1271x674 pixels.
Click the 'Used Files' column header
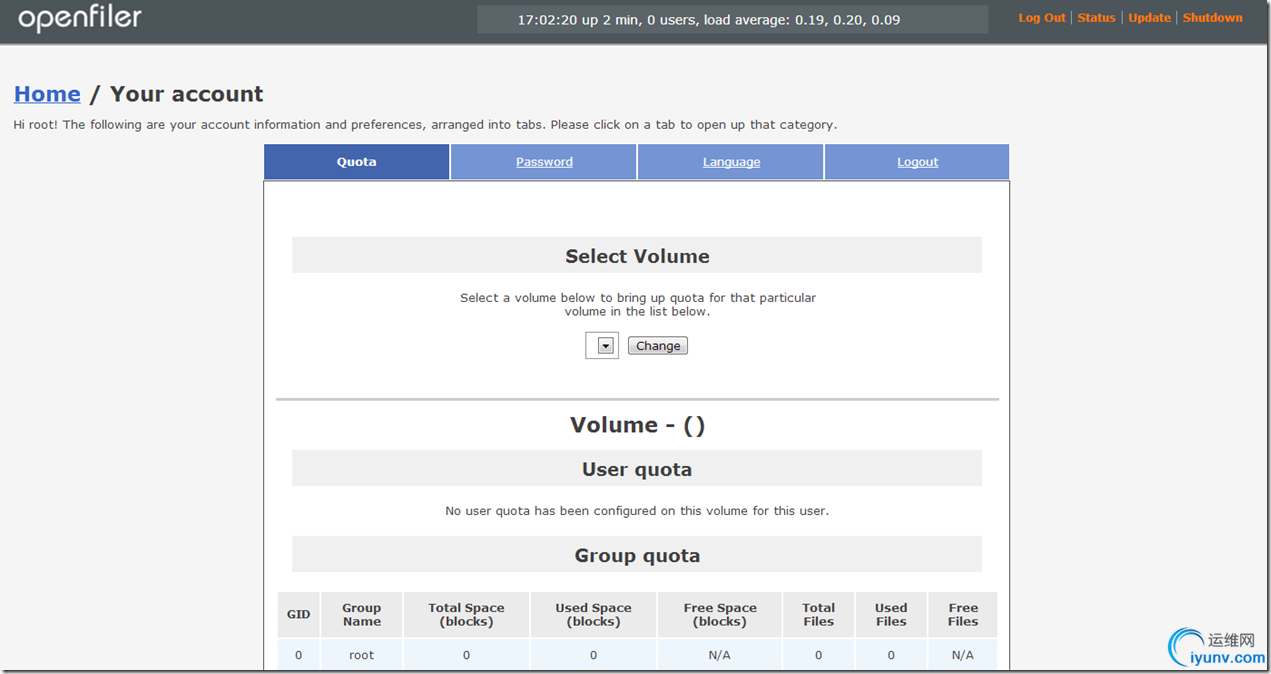[x=891, y=615]
